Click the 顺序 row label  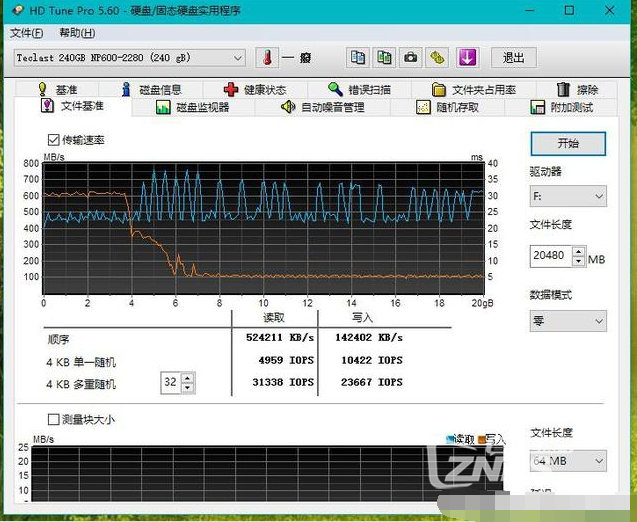tap(58, 339)
